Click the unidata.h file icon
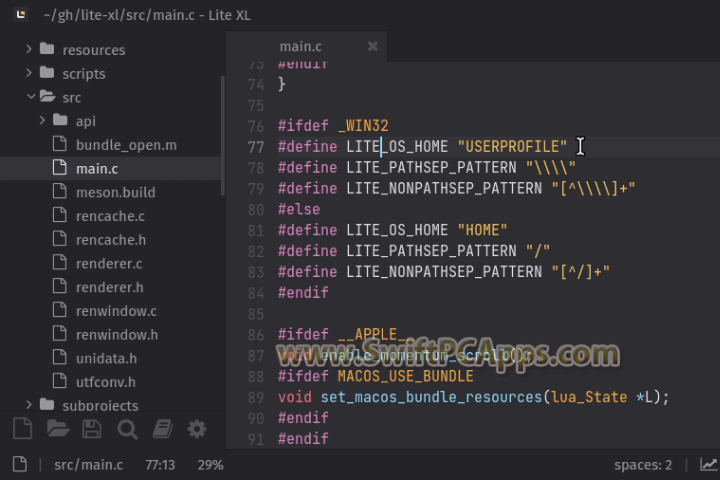 60,358
